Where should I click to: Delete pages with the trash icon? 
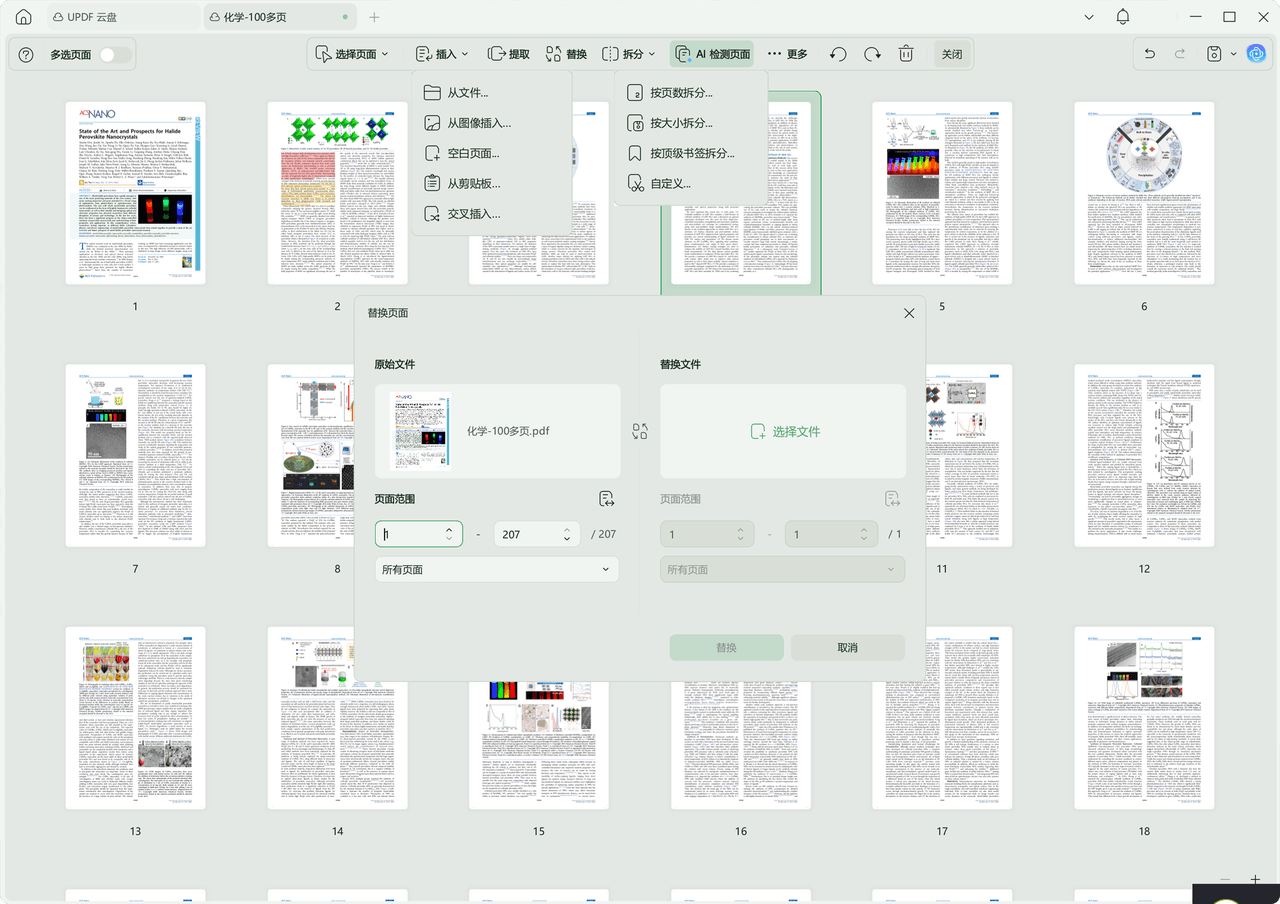[906, 54]
